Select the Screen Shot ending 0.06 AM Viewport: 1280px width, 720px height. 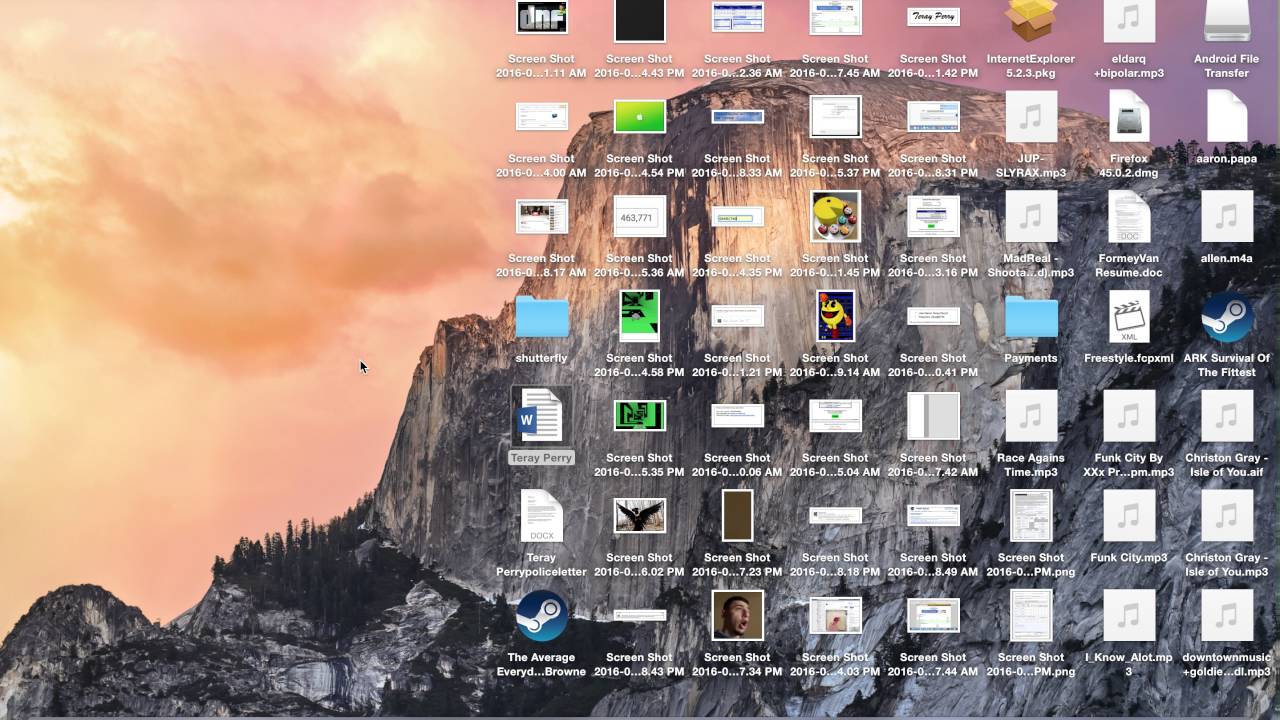point(737,415)
